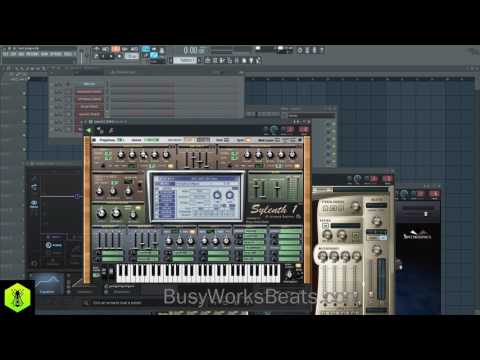Screen dimensions: 480x360
Task: Open the pattern selector dropdown in toolbar
Action: [186, 60]
